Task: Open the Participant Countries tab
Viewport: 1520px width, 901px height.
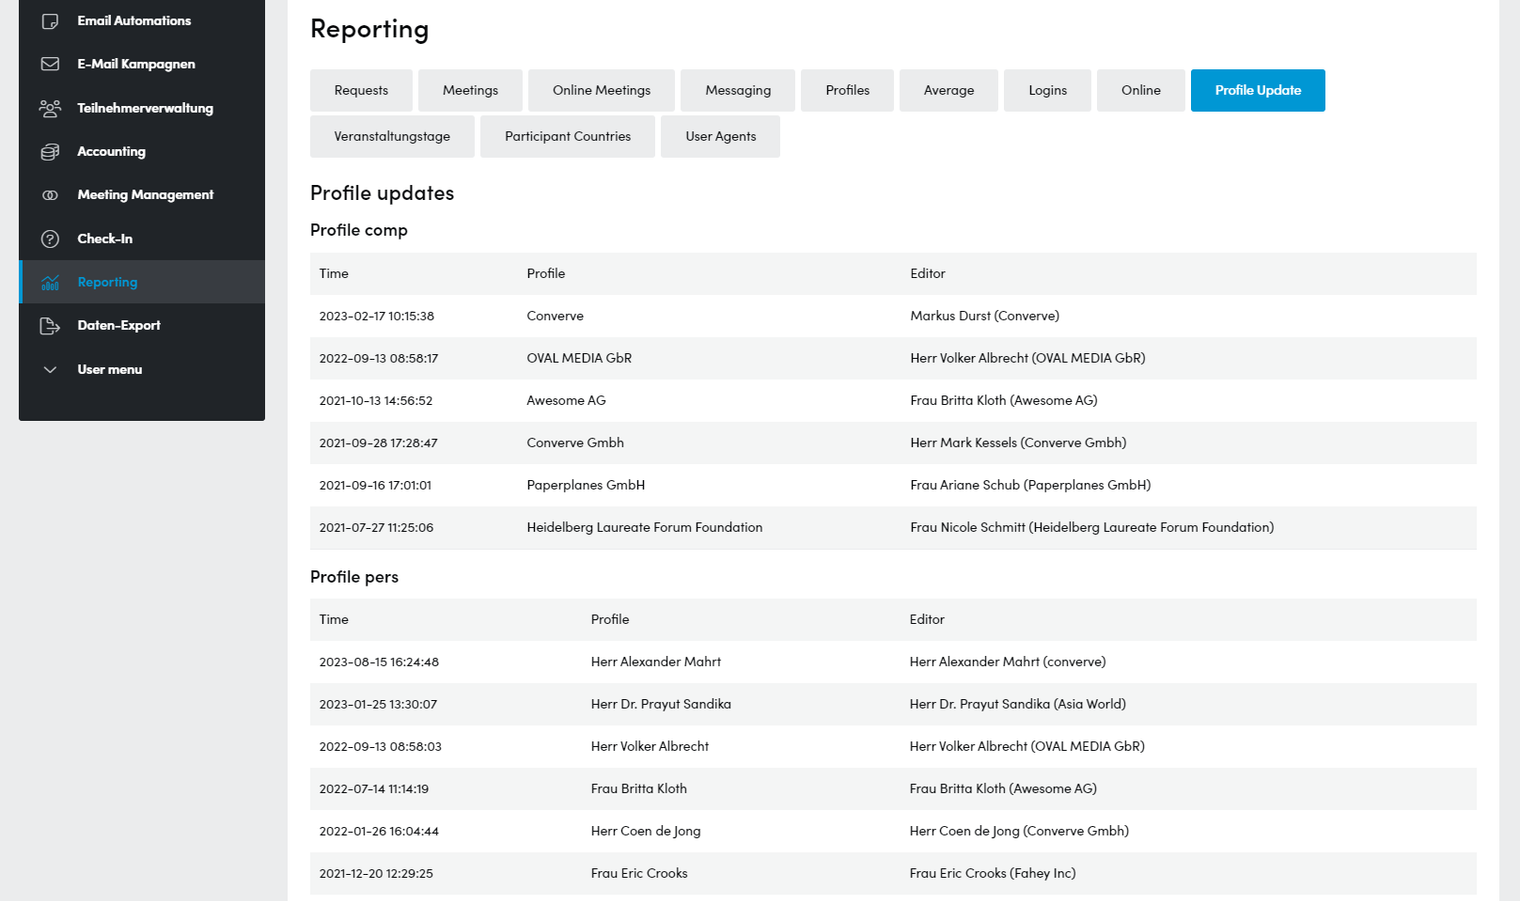Action: pyautogui.click(x=568, y=136)
